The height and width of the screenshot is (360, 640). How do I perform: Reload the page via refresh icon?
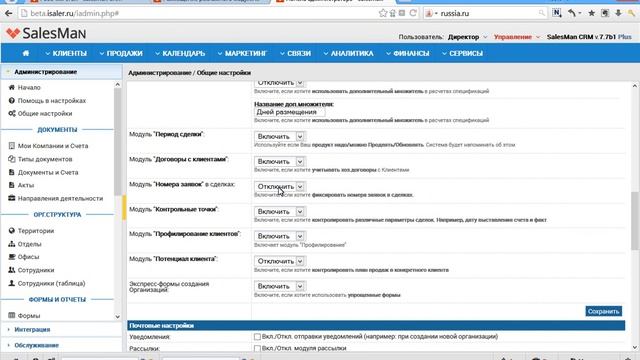pos(413,13)
